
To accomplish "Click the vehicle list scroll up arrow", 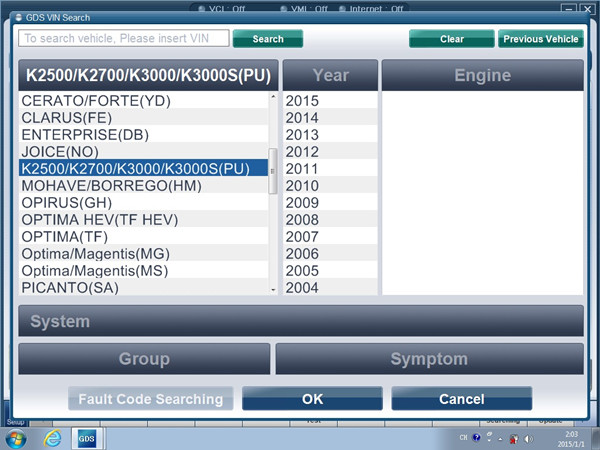I will [273, 96].
